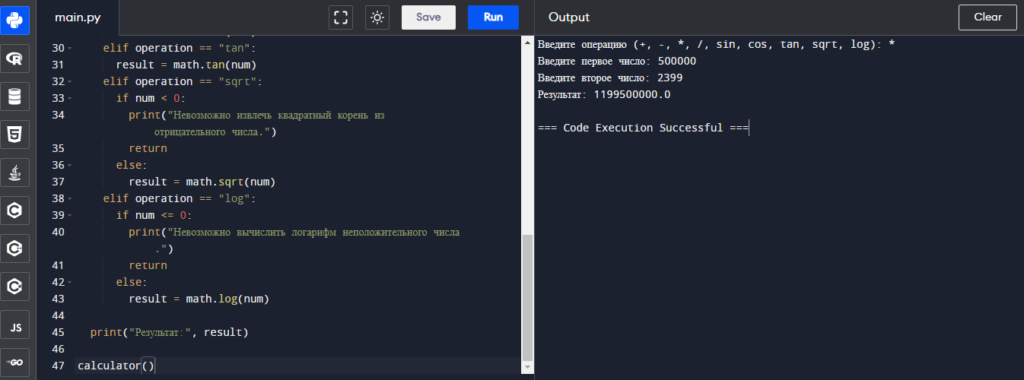This screenshot has height=380, width=1024.
Task: Click the Save button
Action: tap(428, 18)
